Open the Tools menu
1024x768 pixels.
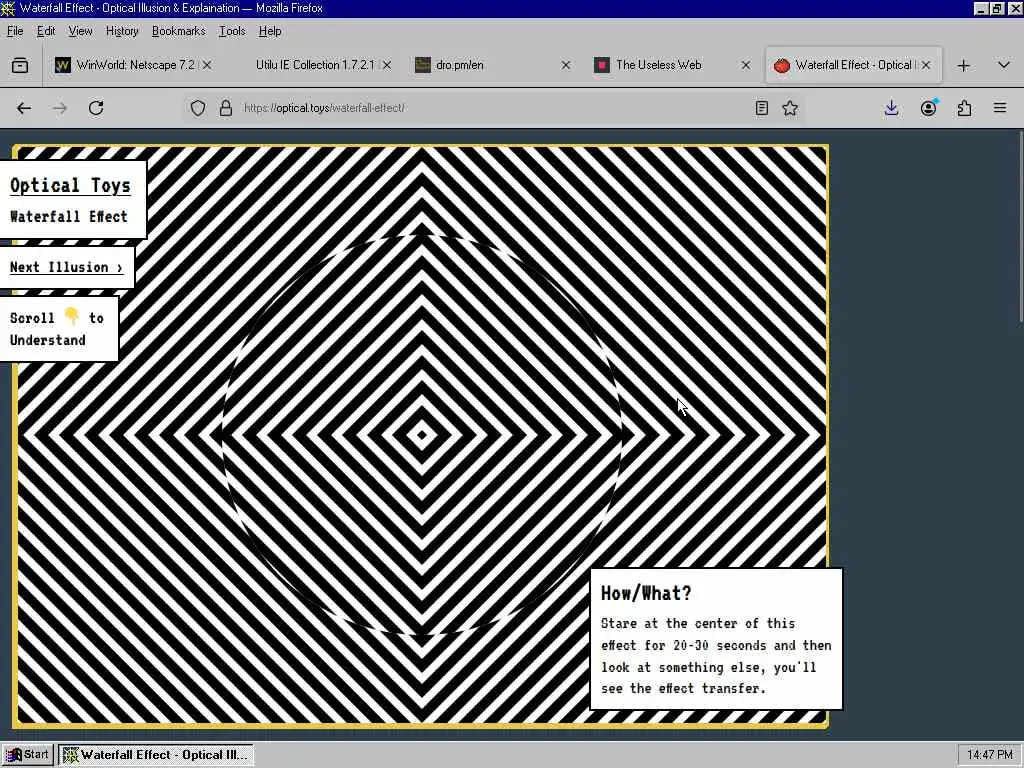(x=232, y=31)
